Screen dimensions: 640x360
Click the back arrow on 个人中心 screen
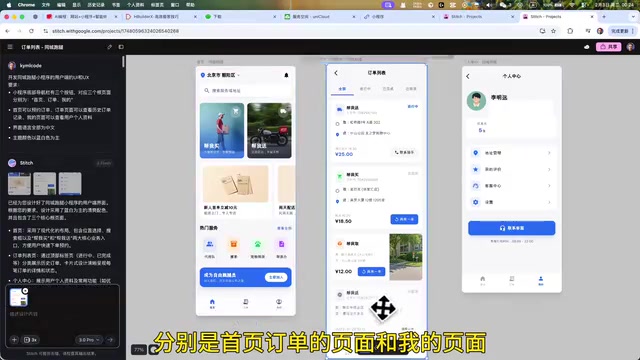[468, 76]
